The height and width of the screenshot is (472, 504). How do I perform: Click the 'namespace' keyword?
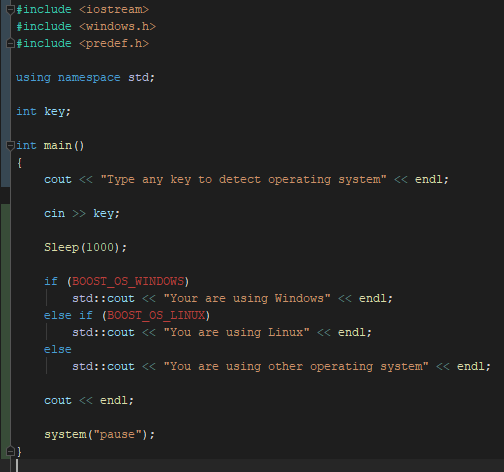coord(89,78)
